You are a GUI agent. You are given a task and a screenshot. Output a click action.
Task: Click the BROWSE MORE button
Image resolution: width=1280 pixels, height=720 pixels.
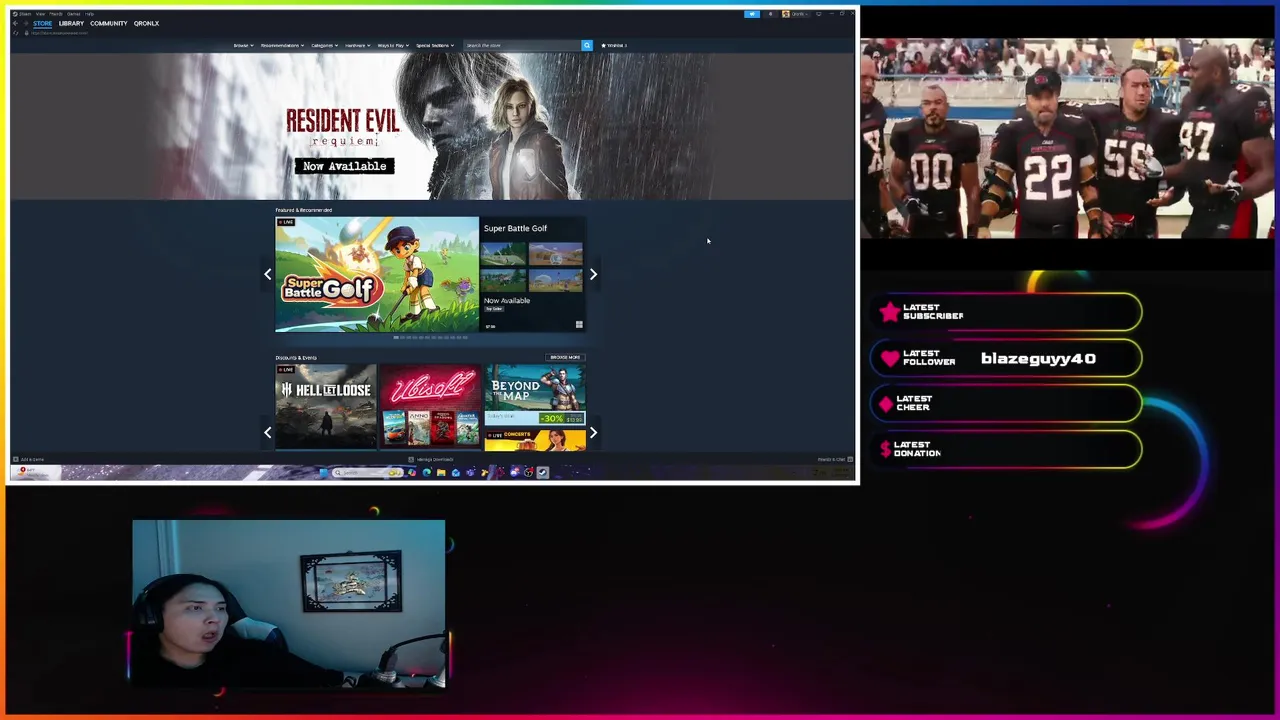pyautogui.click(x=565, y=357)
